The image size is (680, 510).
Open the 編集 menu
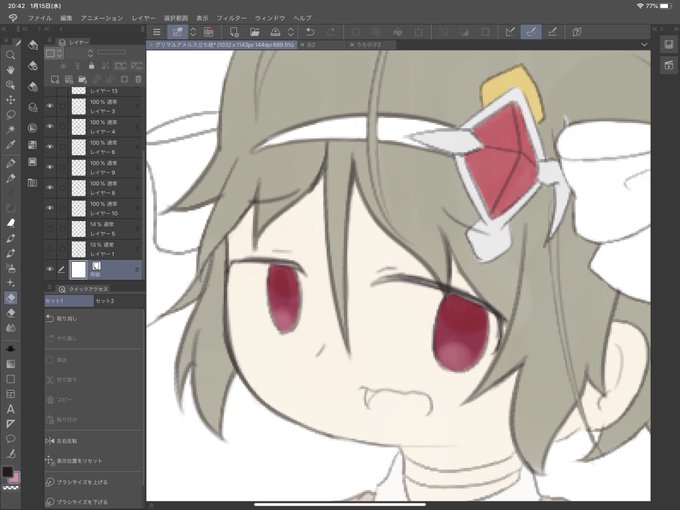tap(66, 18)
